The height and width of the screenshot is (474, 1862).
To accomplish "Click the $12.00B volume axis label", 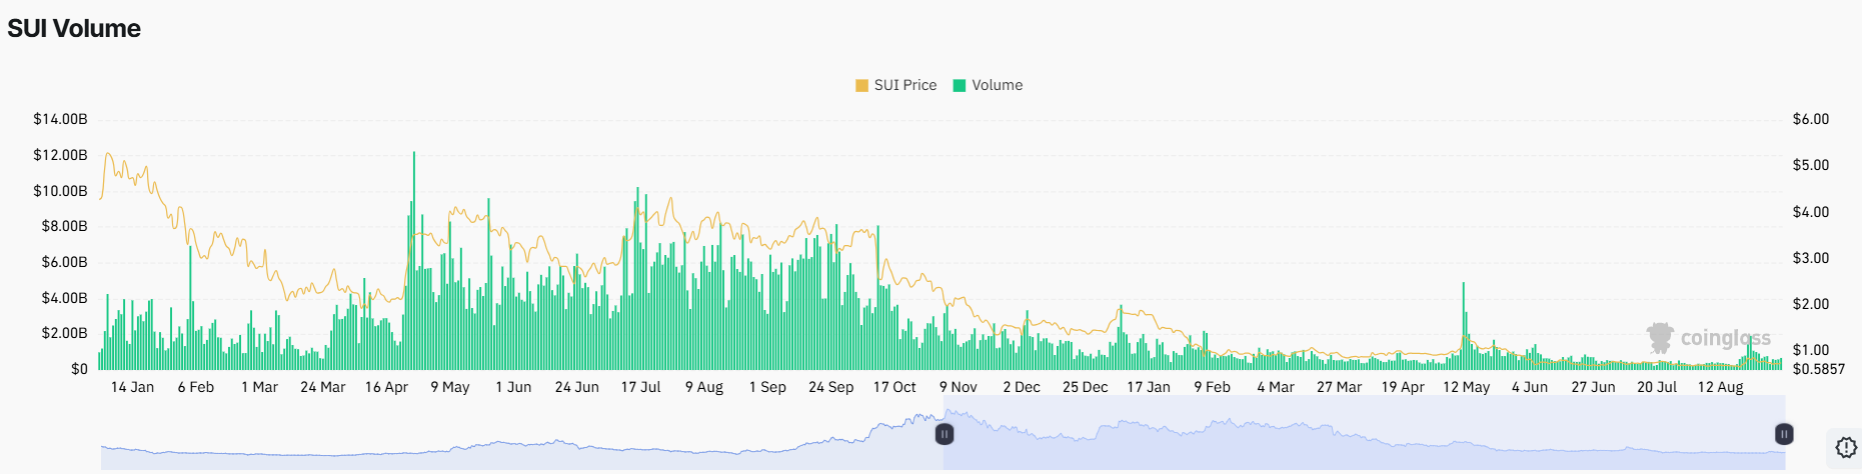I will coord(61,155).
